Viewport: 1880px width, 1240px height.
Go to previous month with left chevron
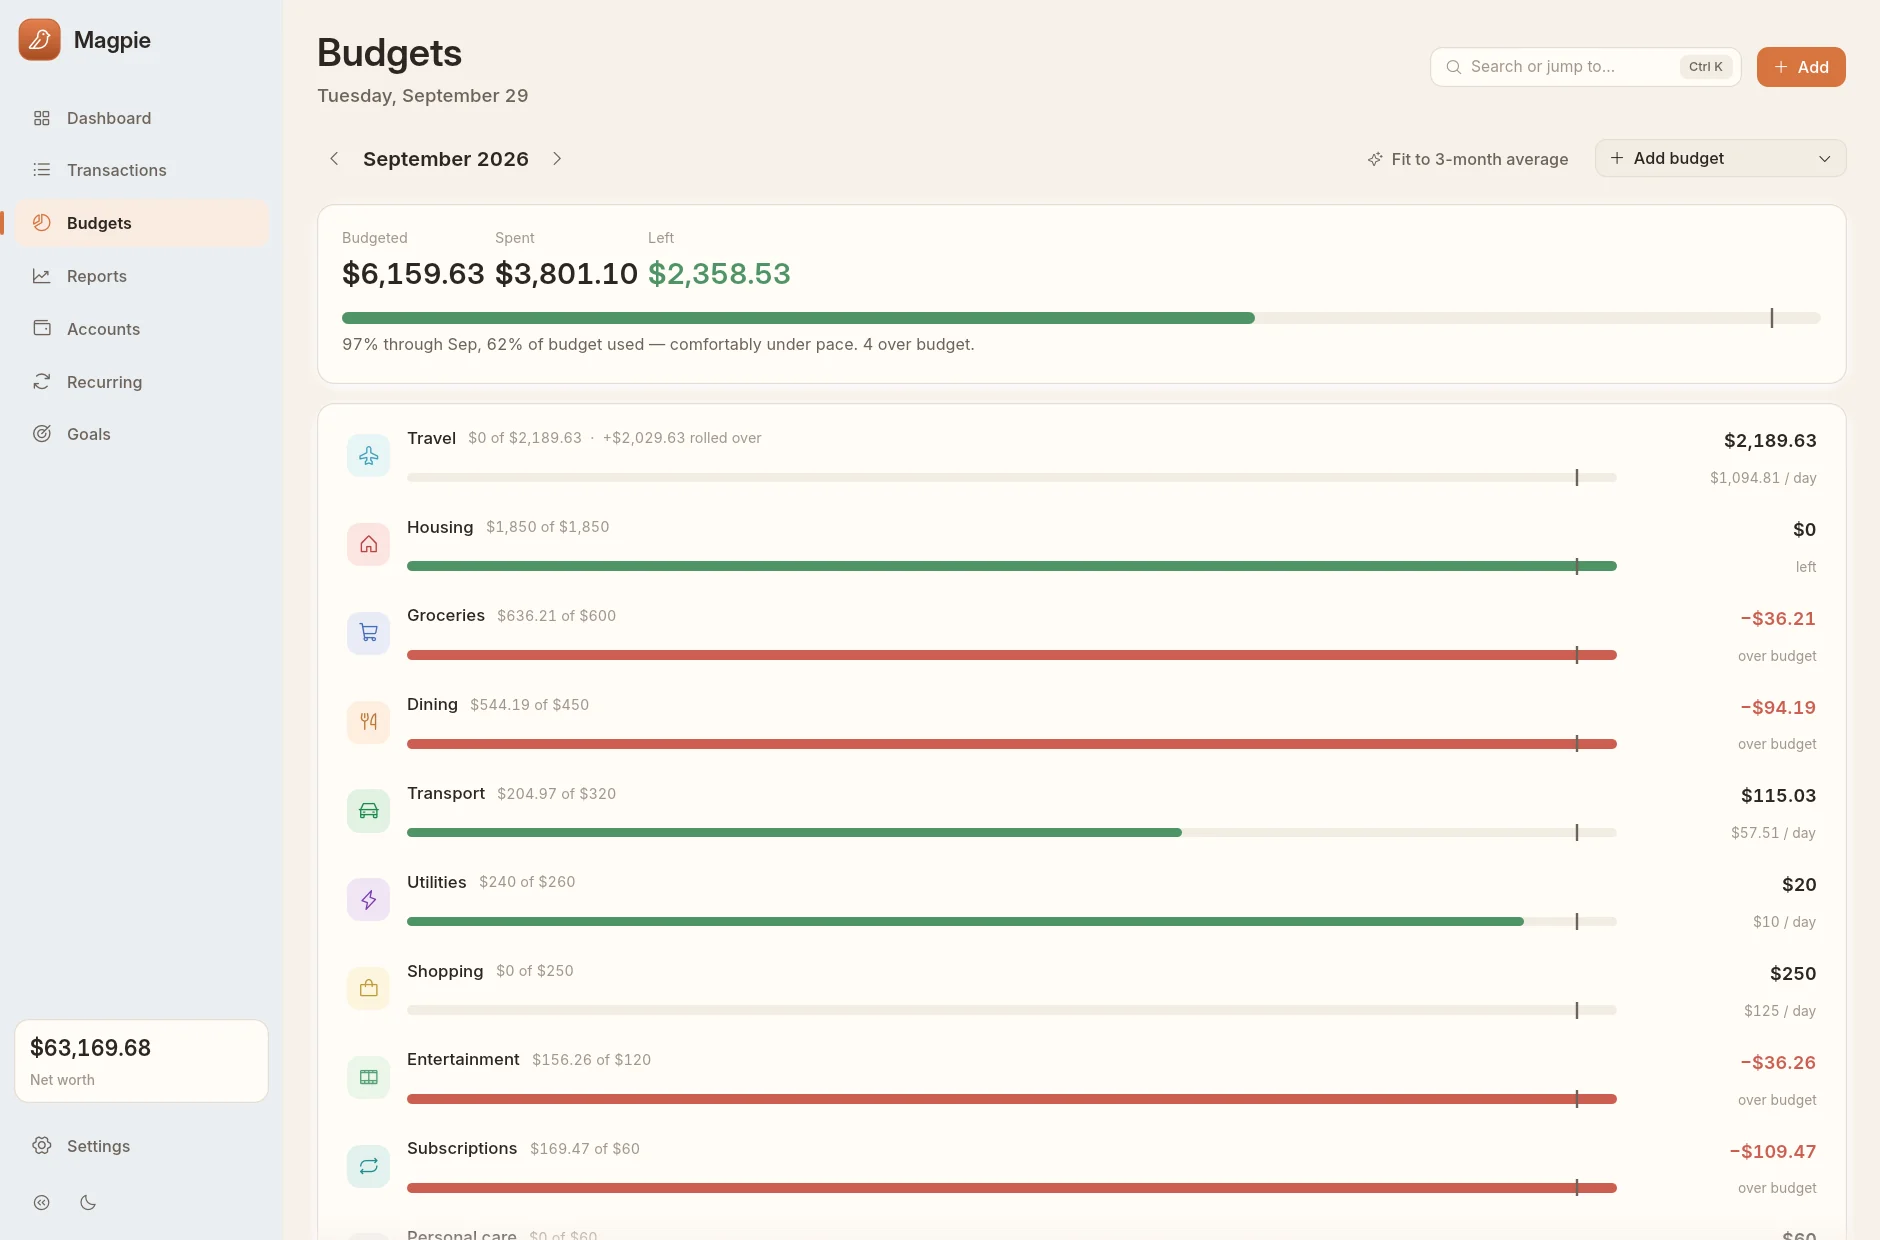[x=334, y=159]
